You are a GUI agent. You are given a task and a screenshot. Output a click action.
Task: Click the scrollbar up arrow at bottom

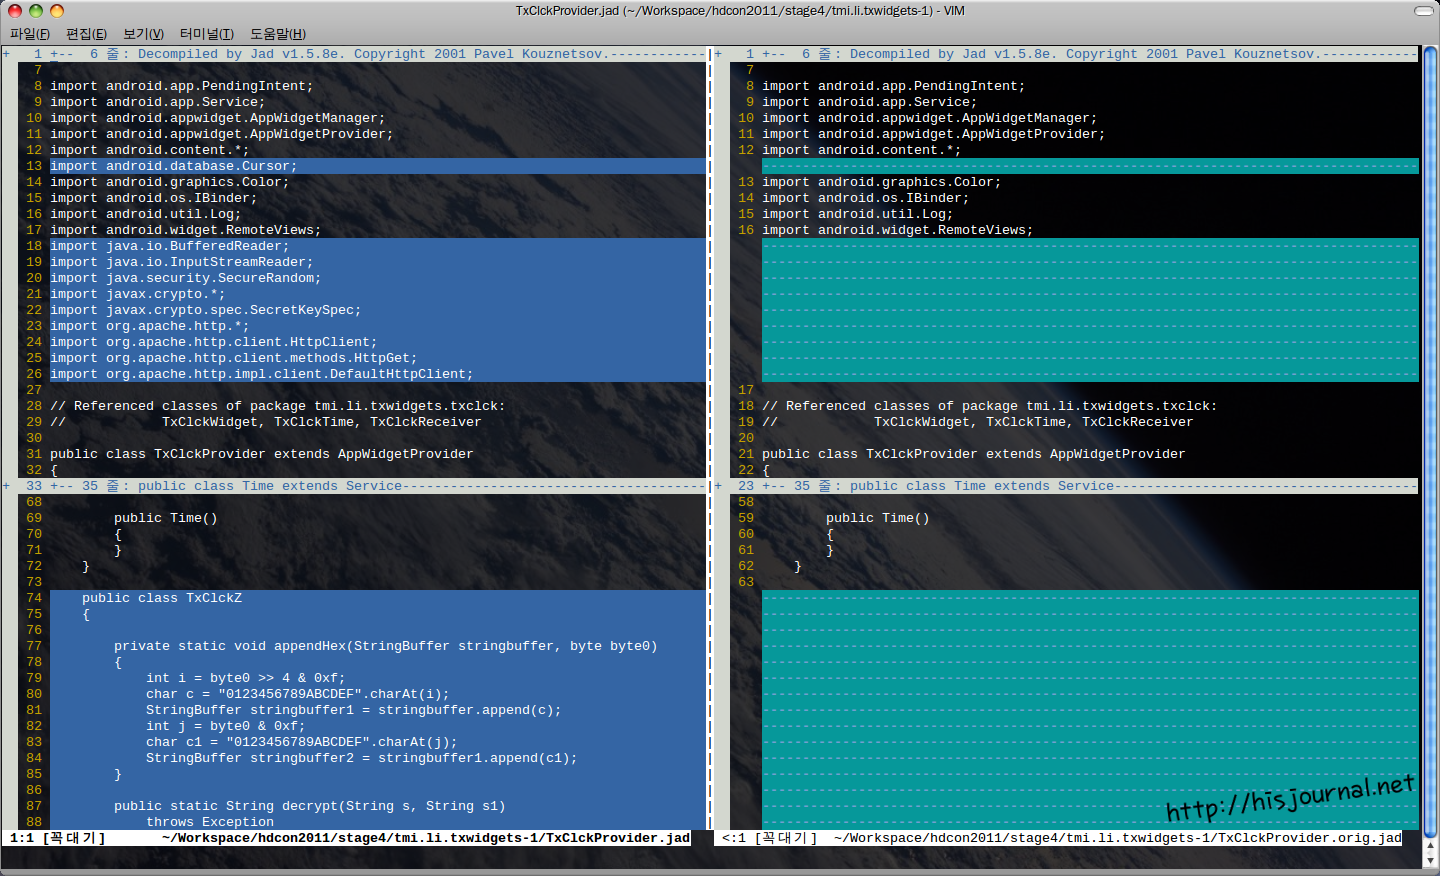click(1430, 845)
